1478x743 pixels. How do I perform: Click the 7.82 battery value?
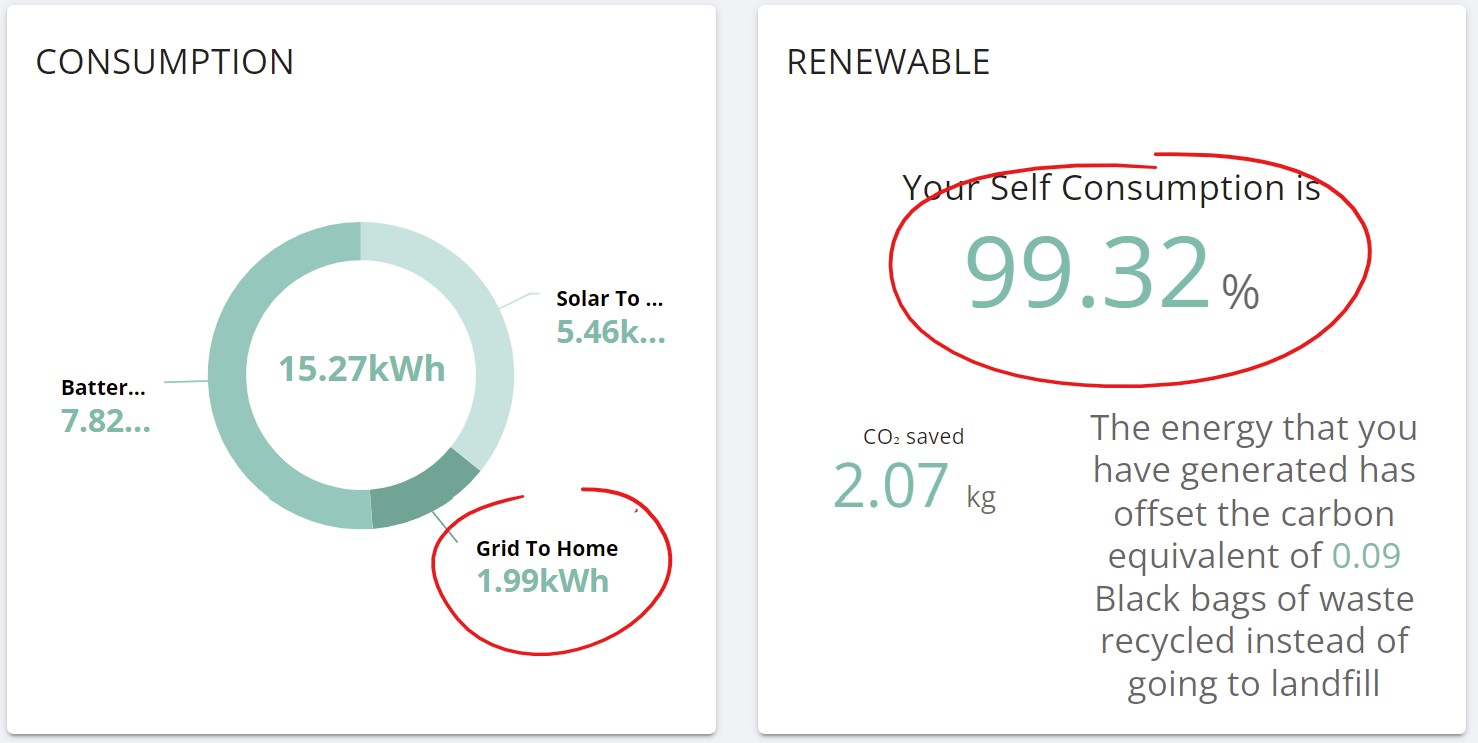click(106, 421)
